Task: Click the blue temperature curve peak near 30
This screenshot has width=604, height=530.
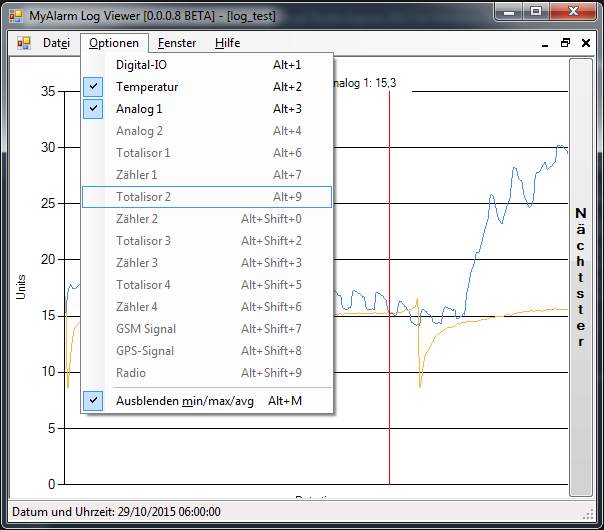Action: (560, 146)
